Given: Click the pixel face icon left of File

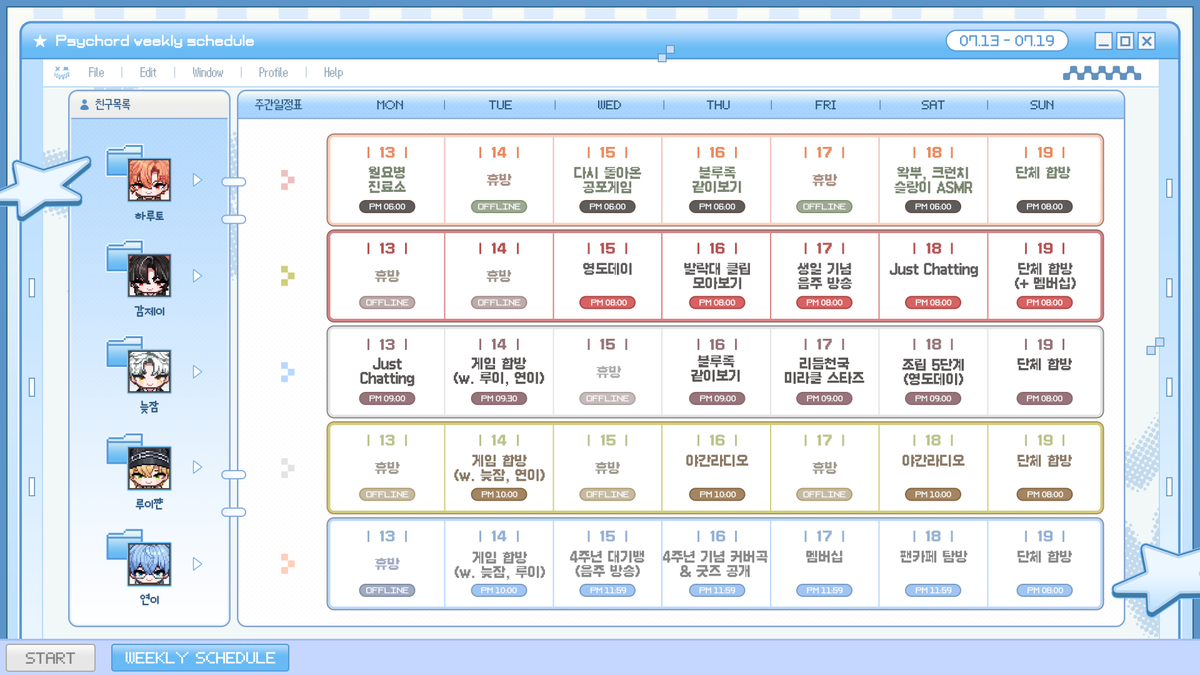Looking at the screenshot, I should (62, 72).
